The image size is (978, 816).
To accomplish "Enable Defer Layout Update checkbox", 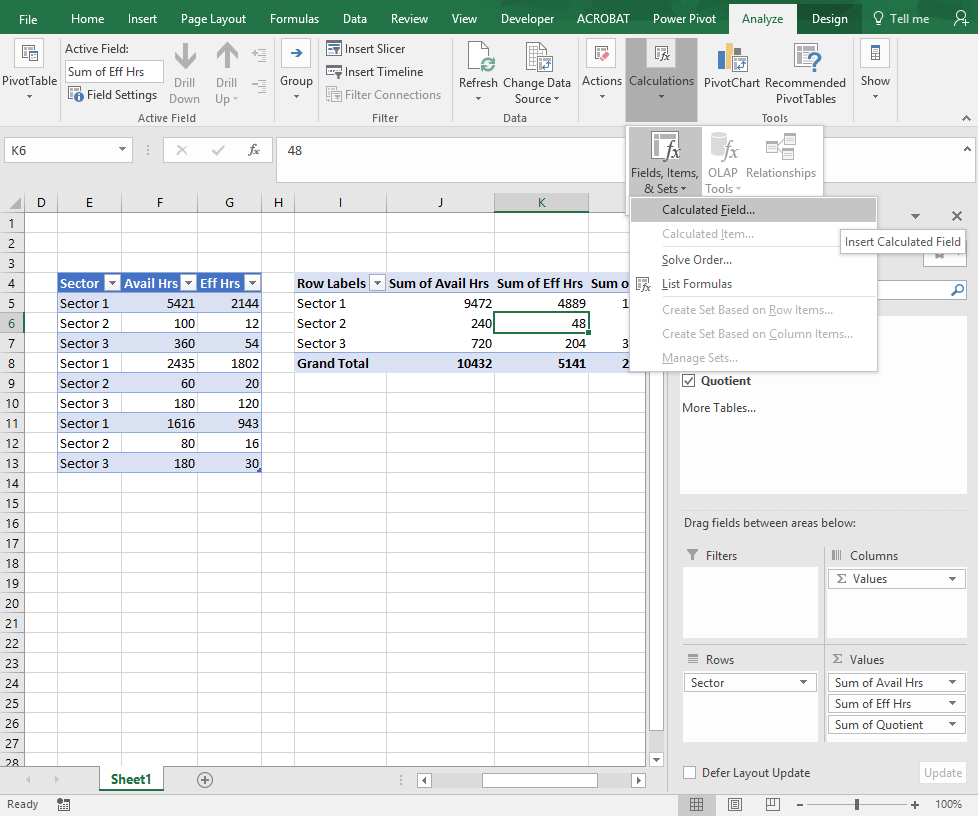I will pos(689,772).
